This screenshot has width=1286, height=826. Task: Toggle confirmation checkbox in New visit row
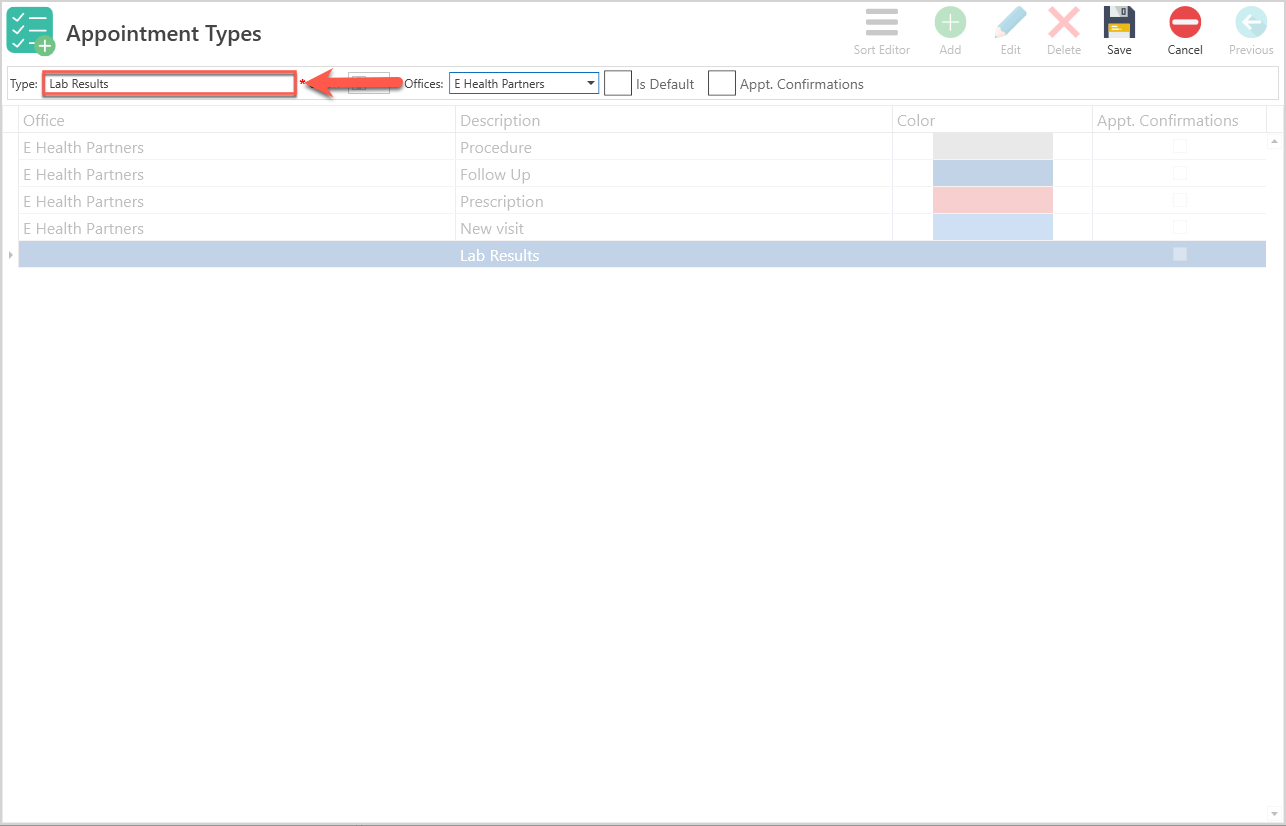(1180, 227)
